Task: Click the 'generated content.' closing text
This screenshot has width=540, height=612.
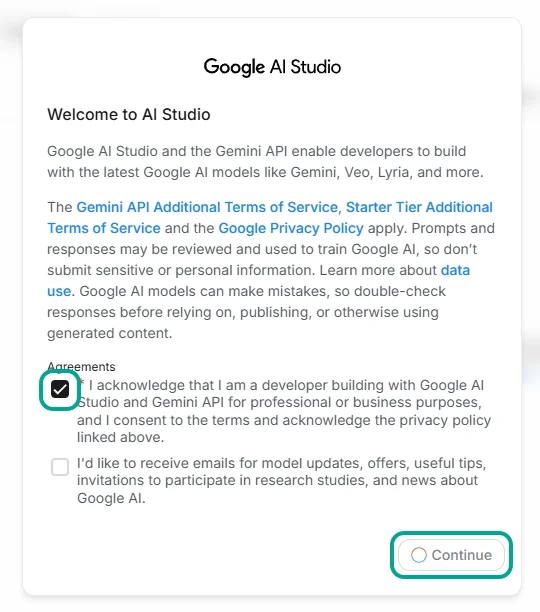Action: (x=110, y=333)
